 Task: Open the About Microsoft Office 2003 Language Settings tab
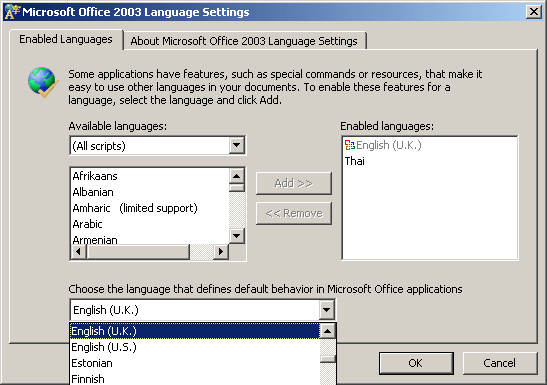click(244, 41)
